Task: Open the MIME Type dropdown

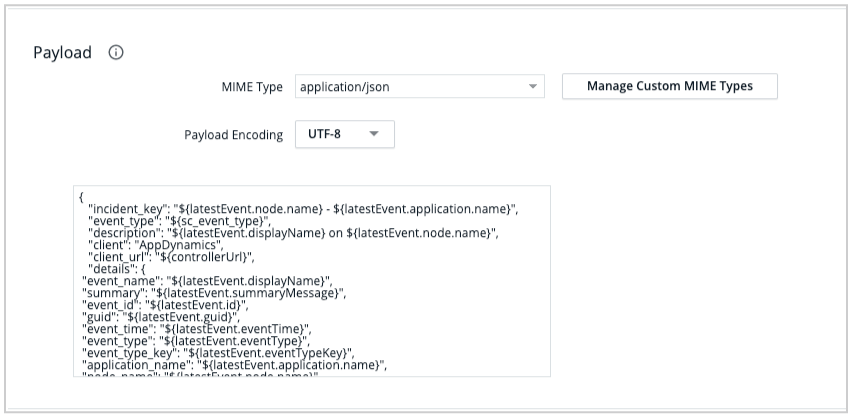Action: pyautogui.click(x=419, y=86)
